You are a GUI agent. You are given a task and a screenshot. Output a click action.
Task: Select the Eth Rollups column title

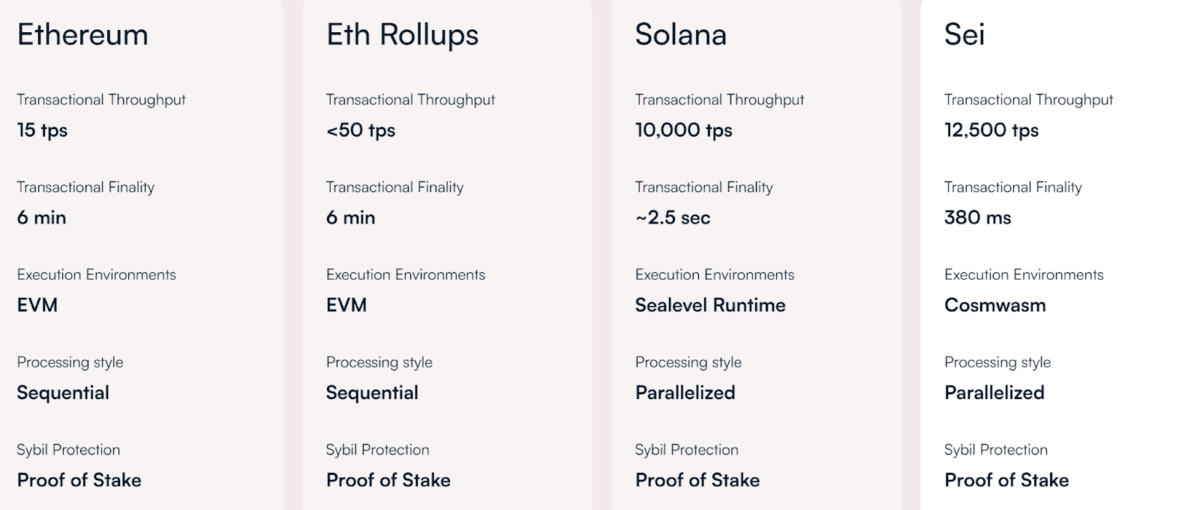402,35
